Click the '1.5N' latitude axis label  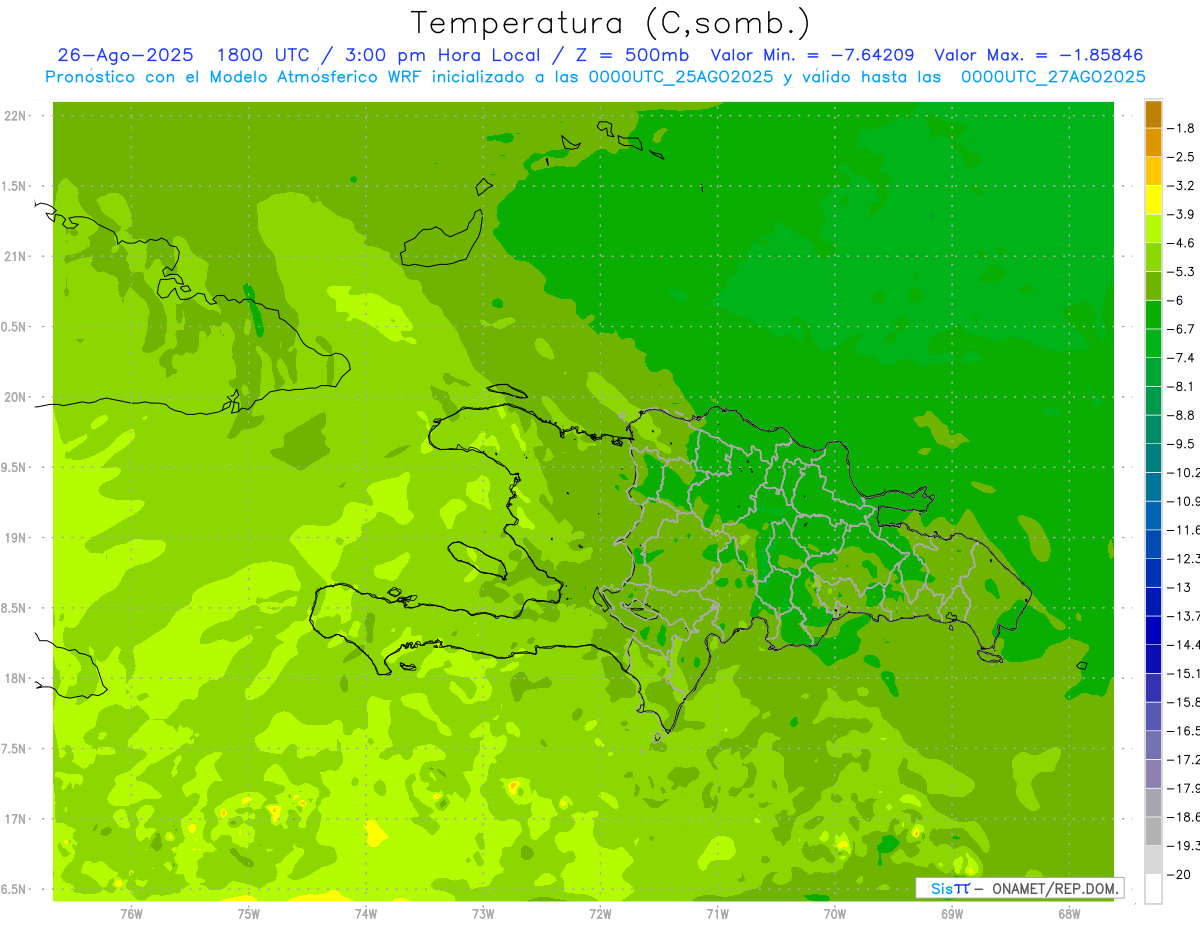coord(14,186)
